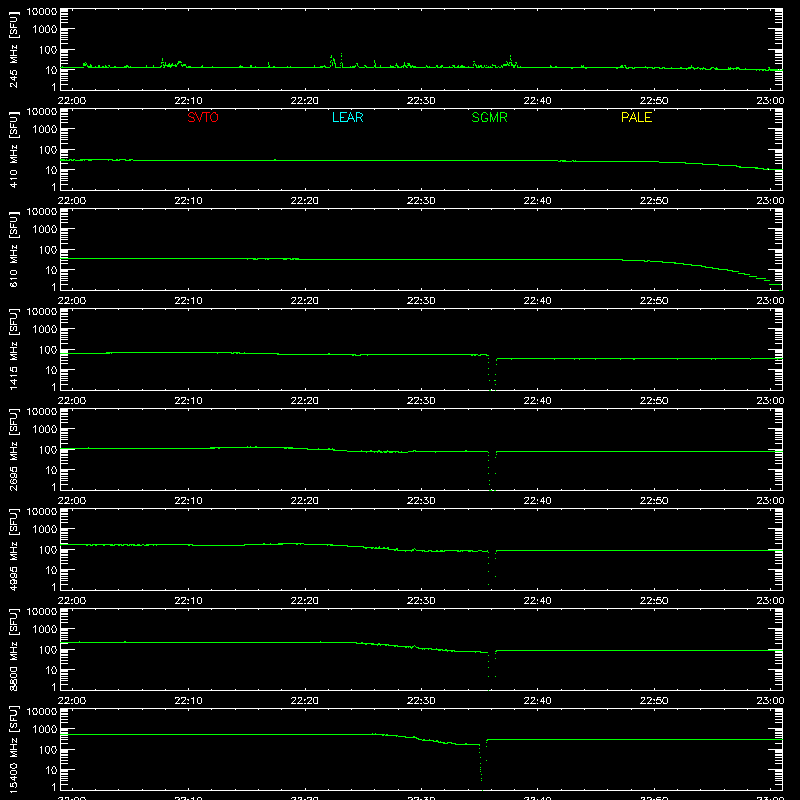Viewport: 800px width, 800px height.
Task: Click the red SVTO station label
Action: coord(203,117)
